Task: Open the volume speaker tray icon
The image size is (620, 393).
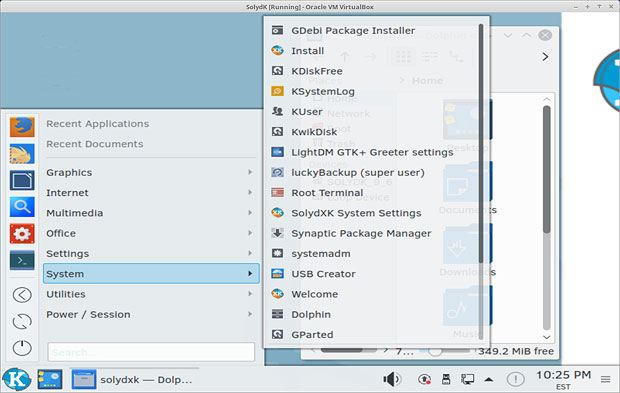Action: 391,379
